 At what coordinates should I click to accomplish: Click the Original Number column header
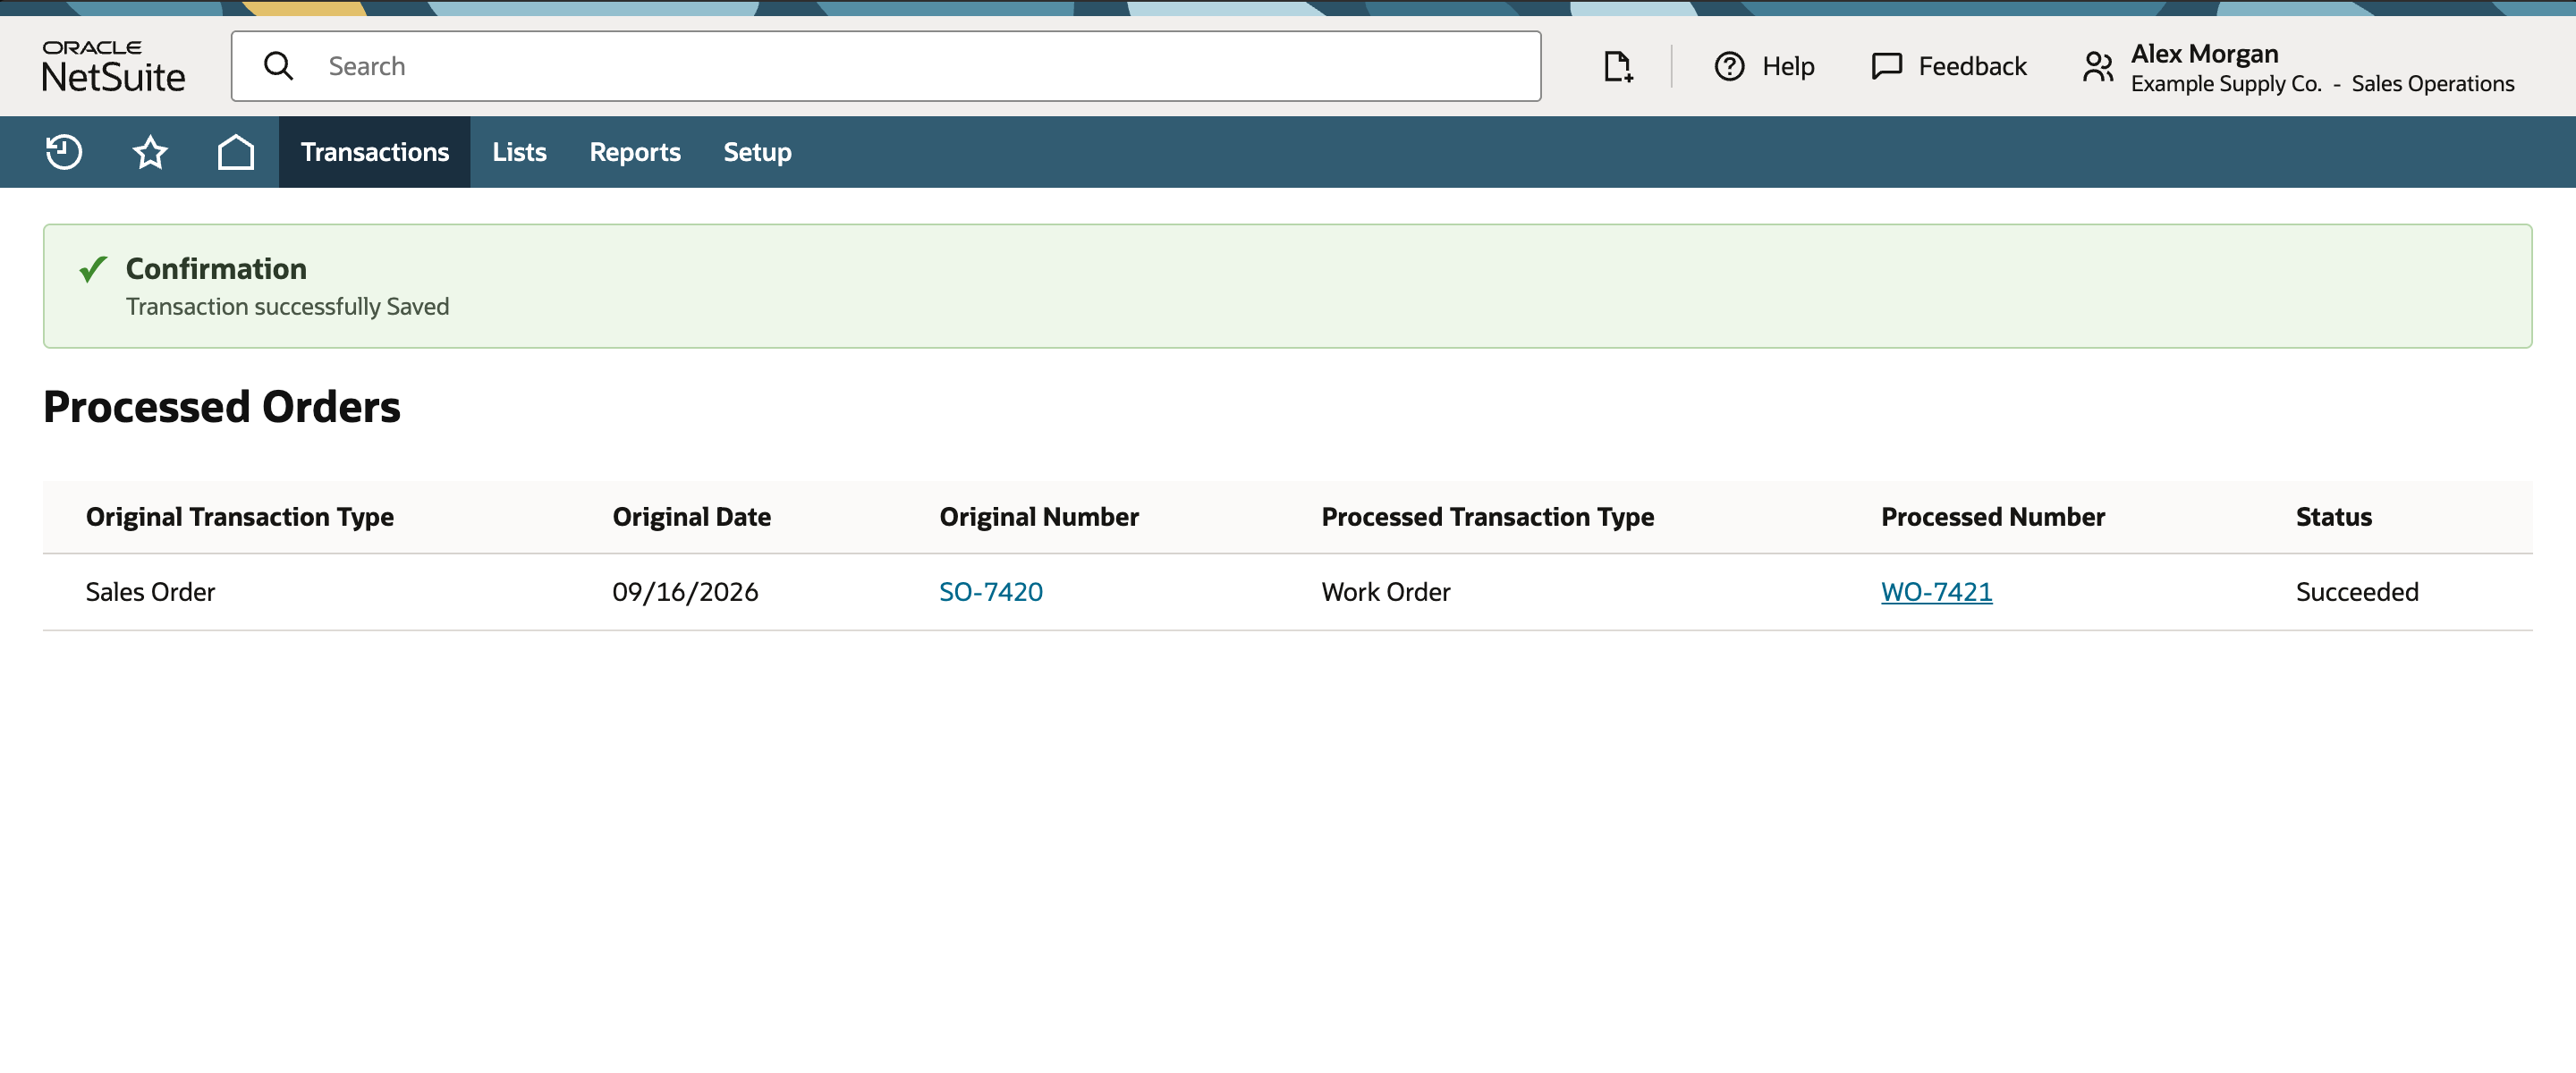pos(1039,517)
